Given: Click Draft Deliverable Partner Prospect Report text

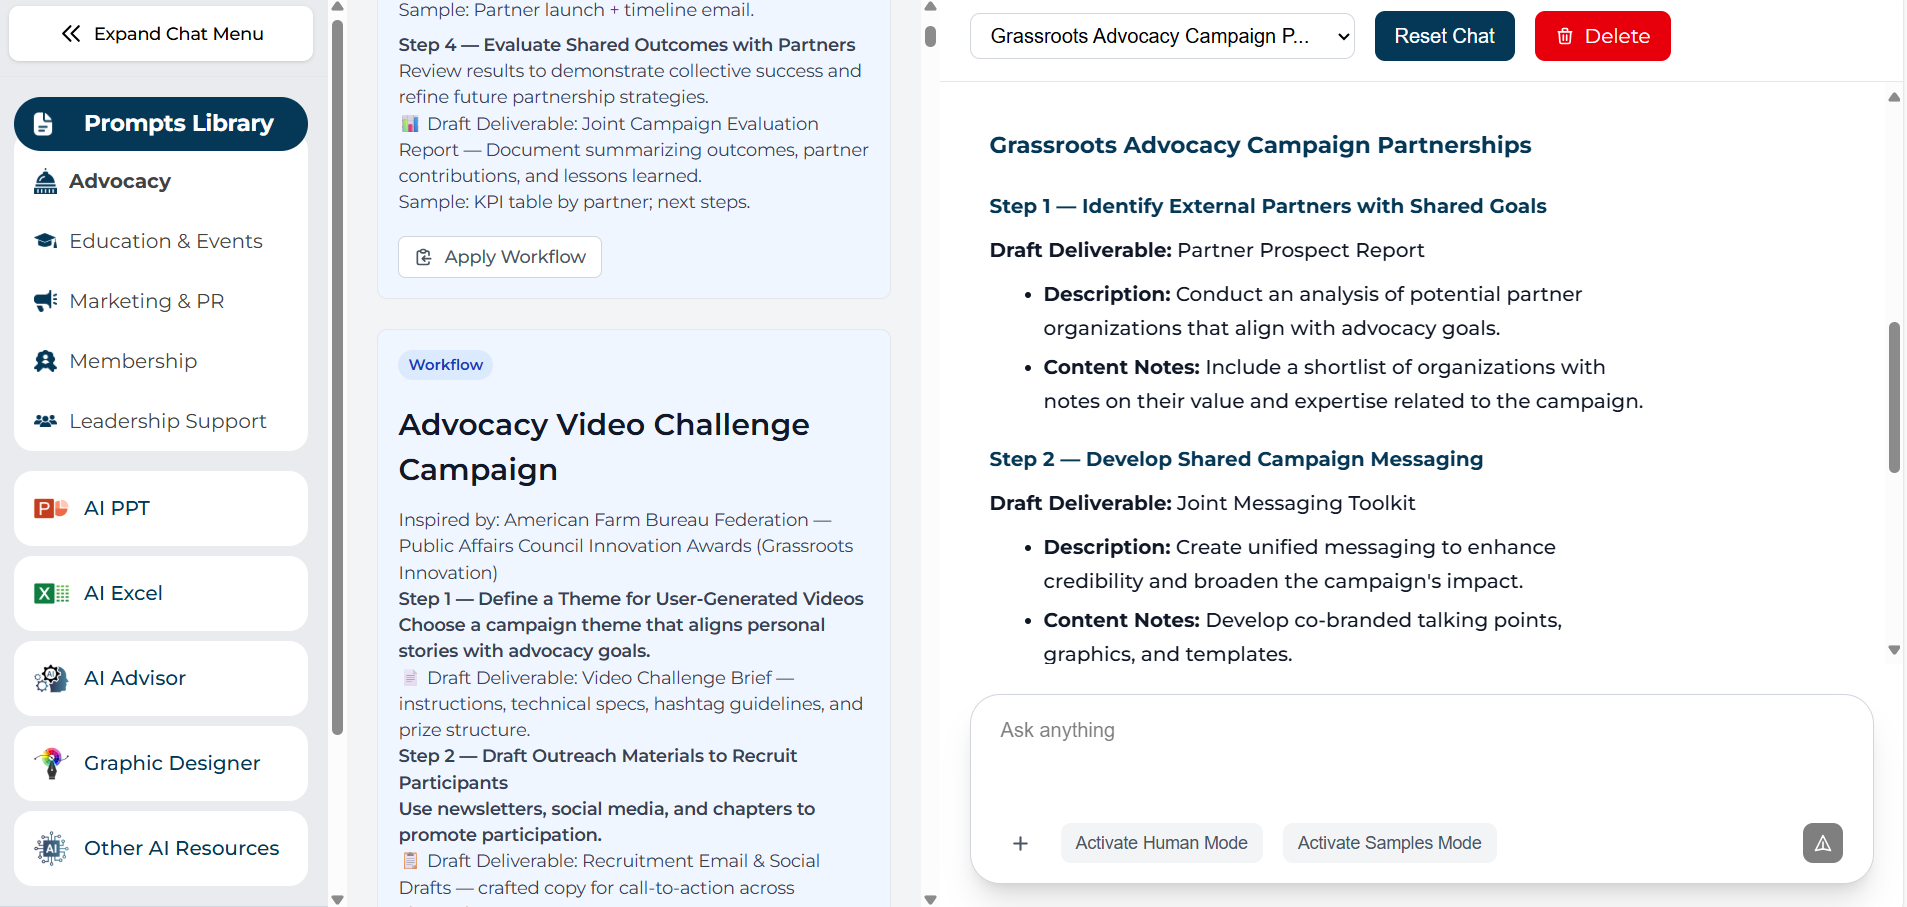Looking at the screenshot, I should 1207,250.
